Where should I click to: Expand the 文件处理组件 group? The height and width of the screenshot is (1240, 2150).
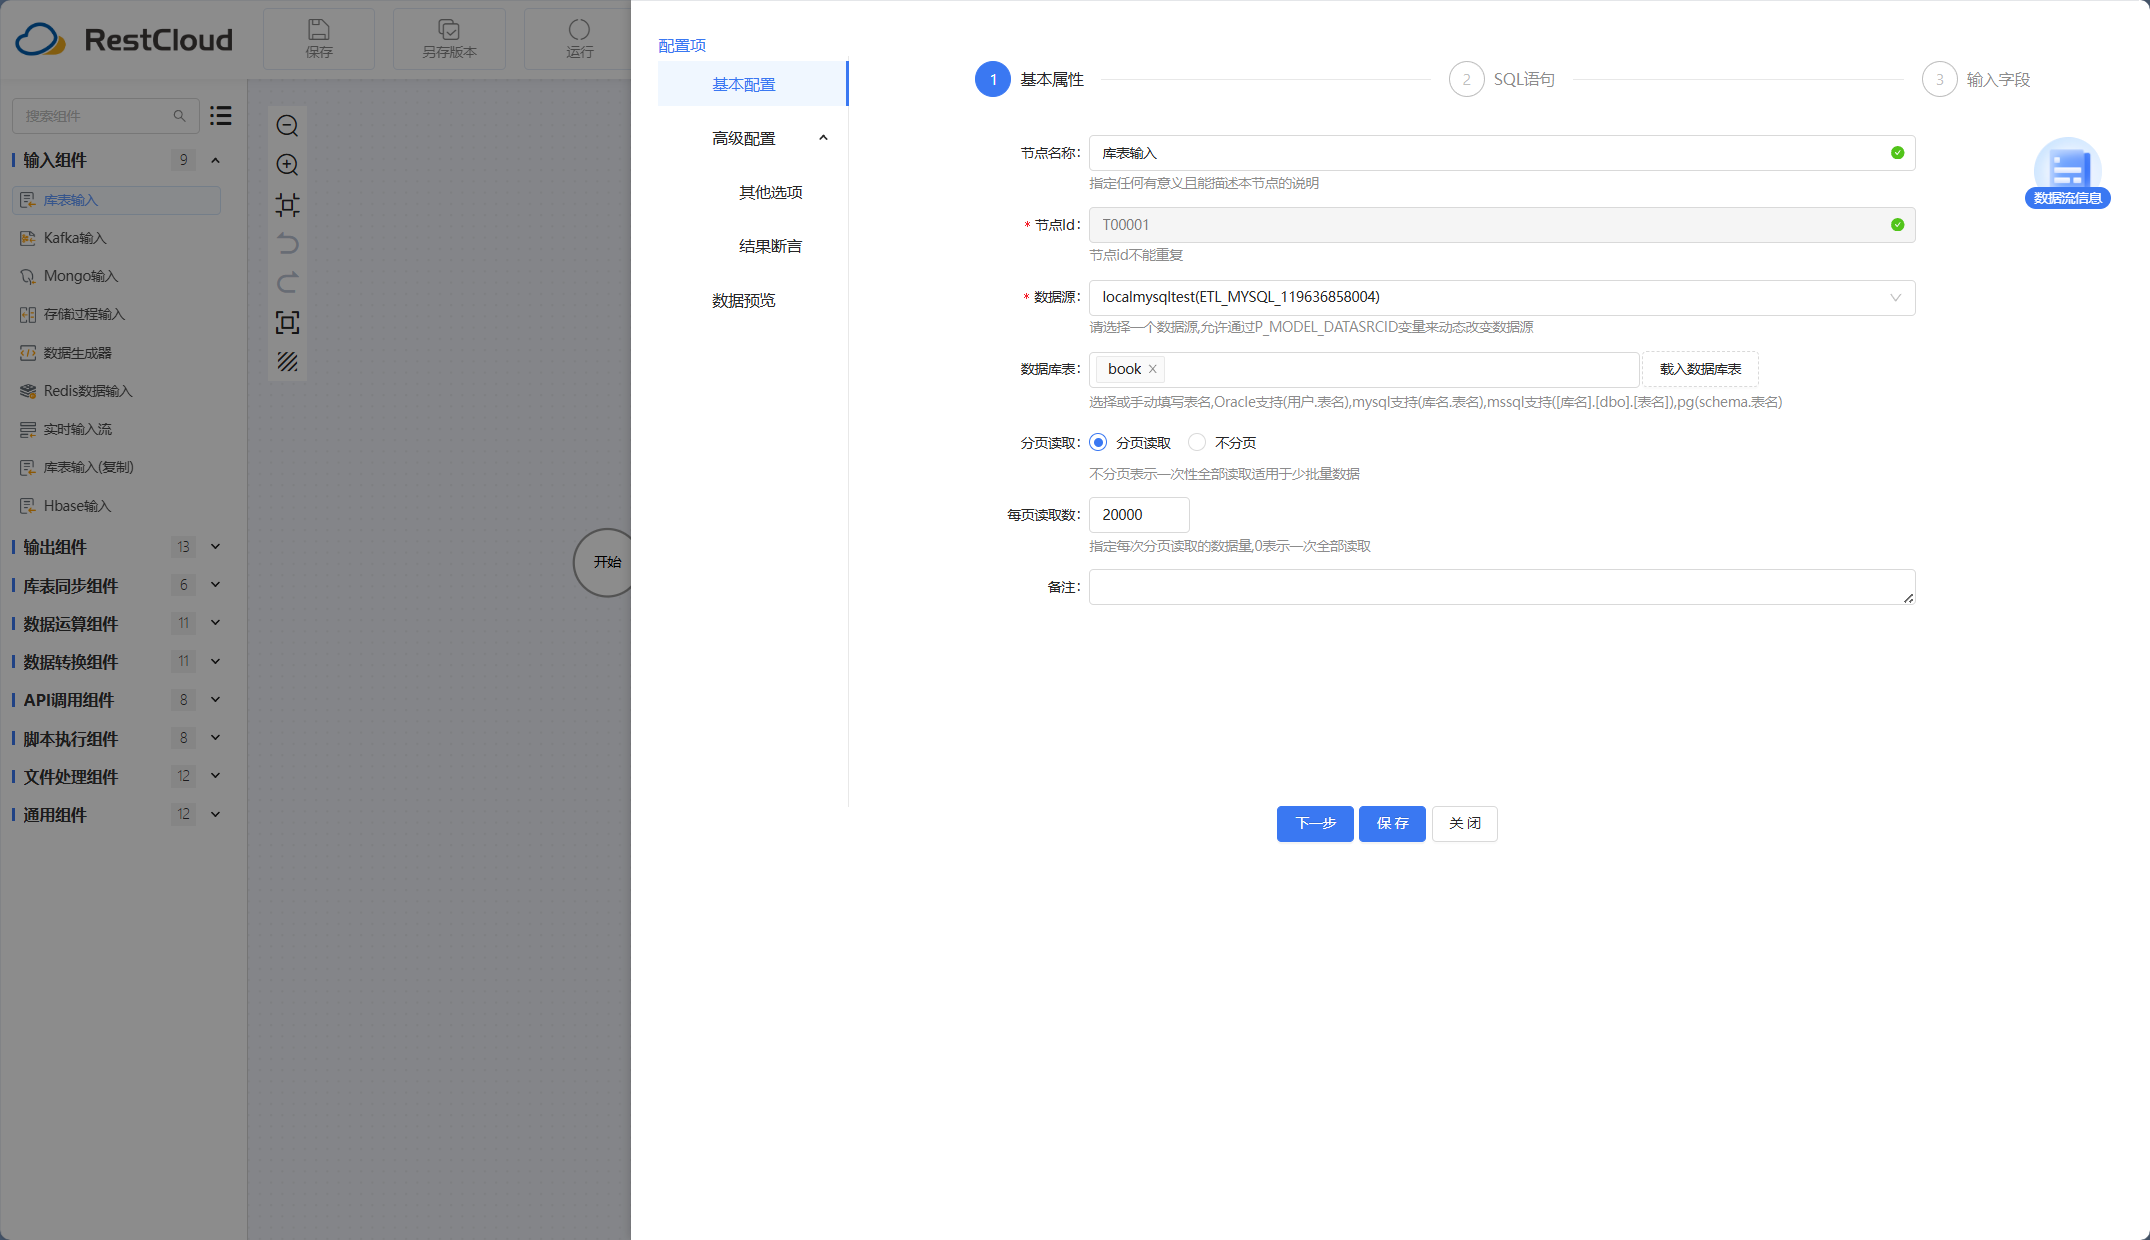point(215,776)
